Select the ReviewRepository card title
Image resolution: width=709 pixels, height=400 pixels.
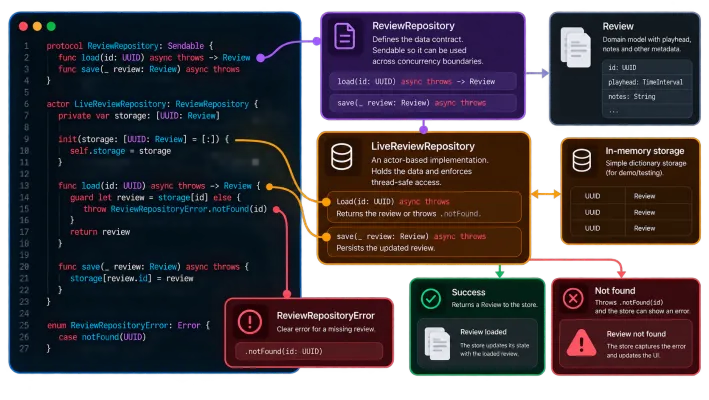413,26
